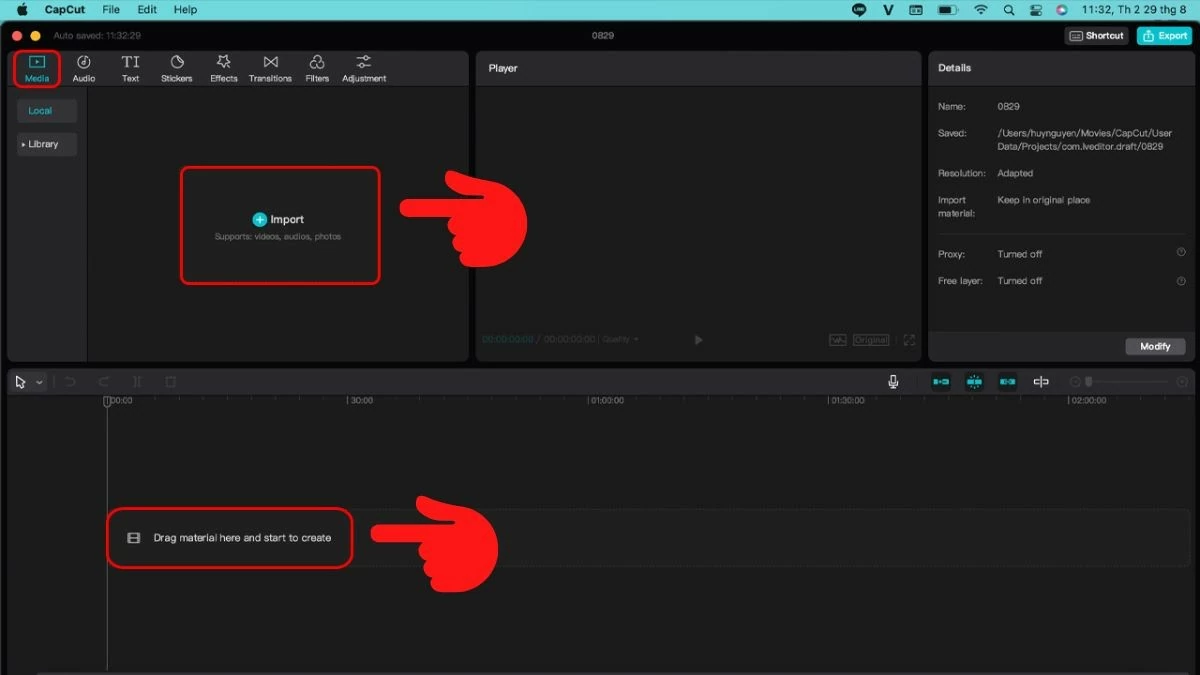This screenshot has height=675, width=1200.
Task: Click the Export button
Action: pos(1164,36)
